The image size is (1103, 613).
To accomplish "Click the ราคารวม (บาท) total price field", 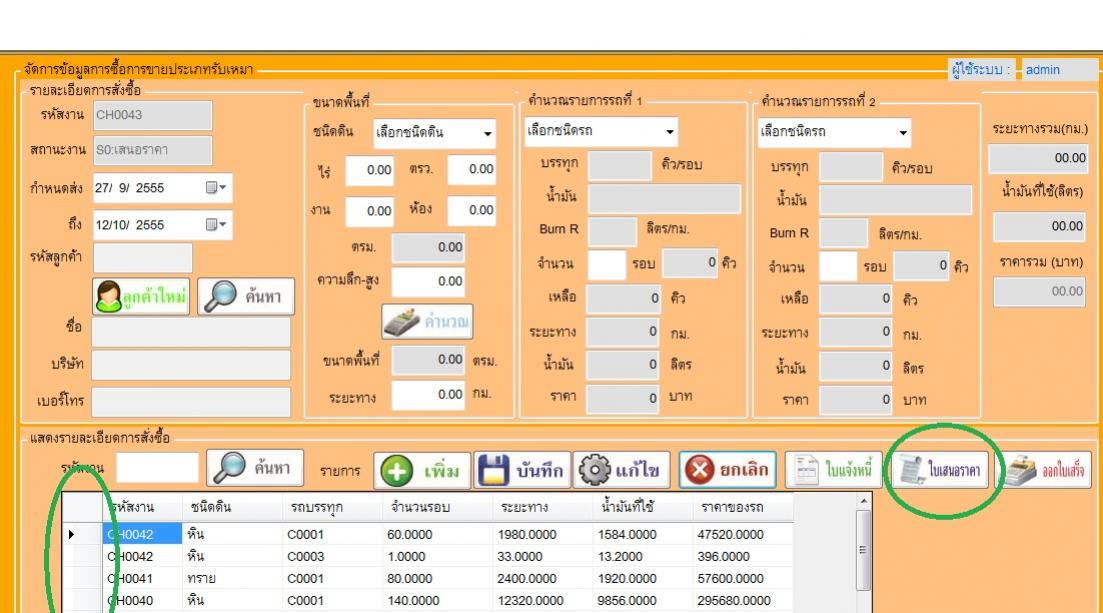I will [1040, 291].
